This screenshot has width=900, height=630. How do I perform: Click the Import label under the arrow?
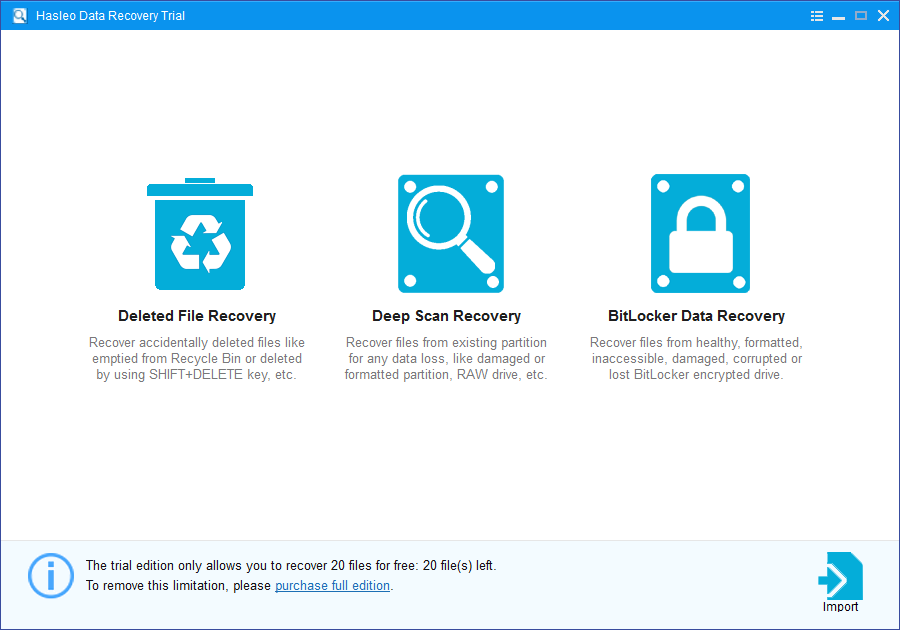click(x=840, y=606)
